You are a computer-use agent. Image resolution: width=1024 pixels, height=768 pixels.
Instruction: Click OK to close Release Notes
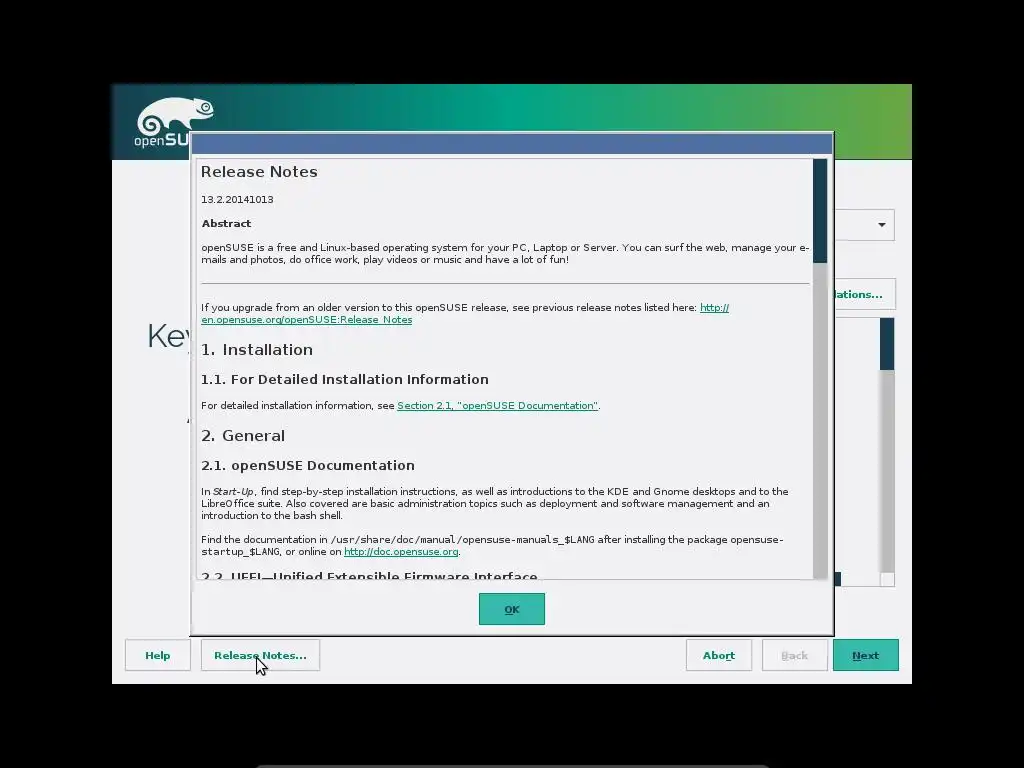[511, 609]
